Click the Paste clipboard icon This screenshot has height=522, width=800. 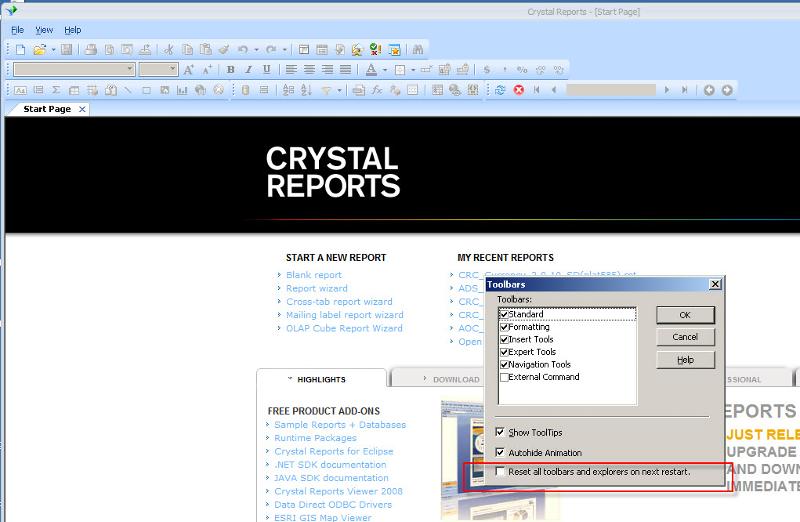click(206, 49)
